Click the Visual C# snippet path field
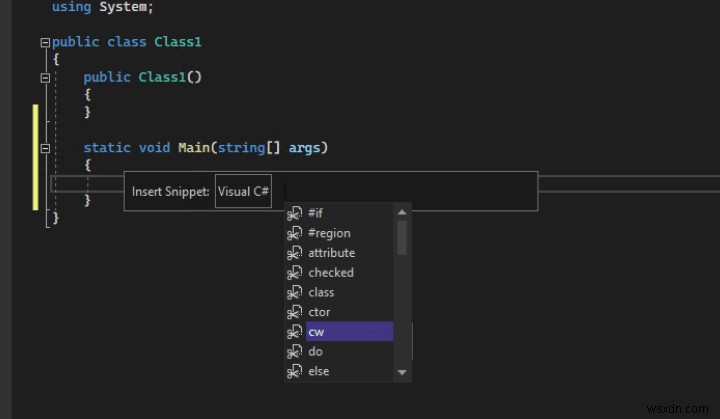Image resolution: width=720 pixels, height=419 pixels. tap(244, 191)
